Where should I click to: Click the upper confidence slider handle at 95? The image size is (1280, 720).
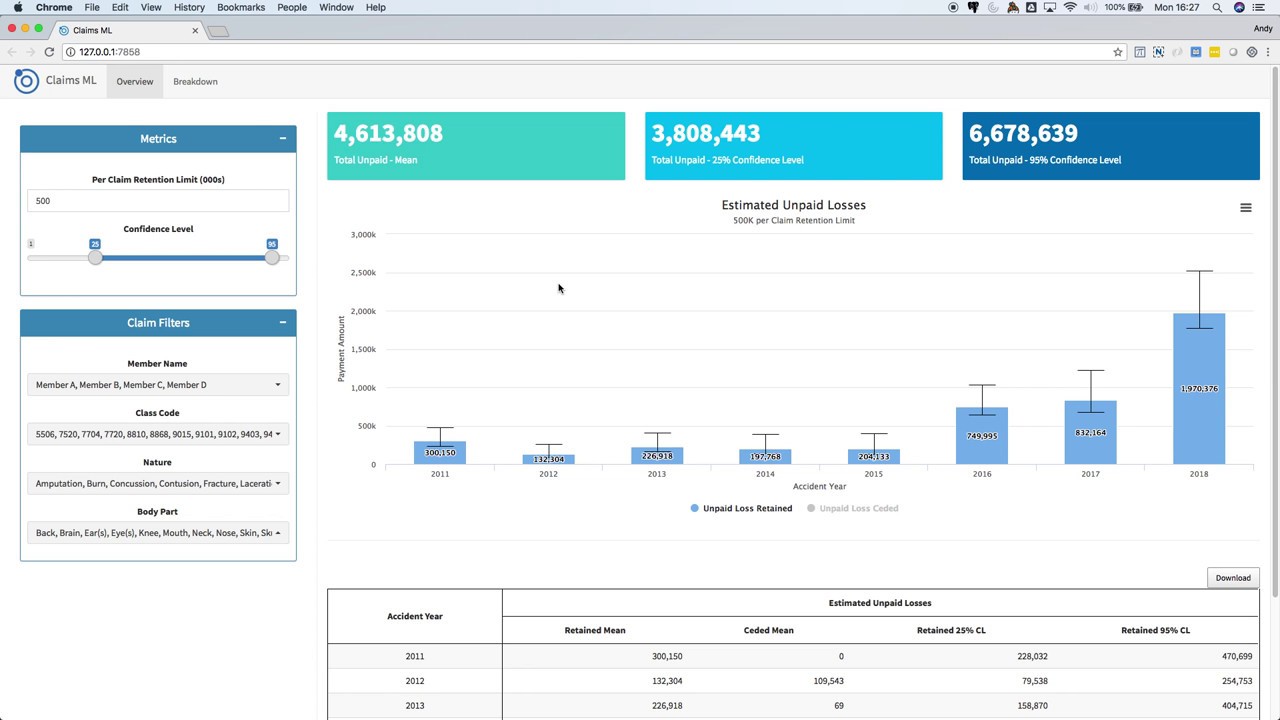click(x=272, y=258)
